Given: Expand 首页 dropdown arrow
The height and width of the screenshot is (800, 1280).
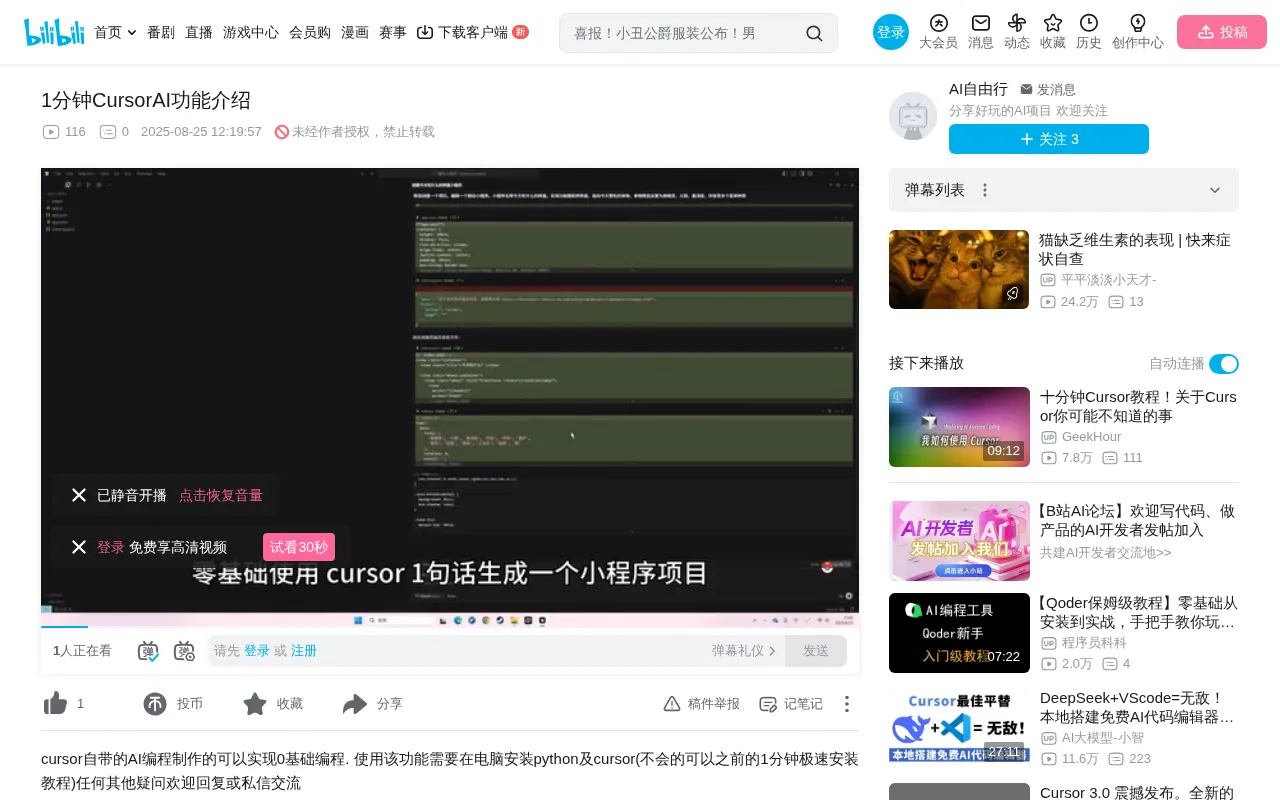Looking at the screenshot, I should click(132, 33).
